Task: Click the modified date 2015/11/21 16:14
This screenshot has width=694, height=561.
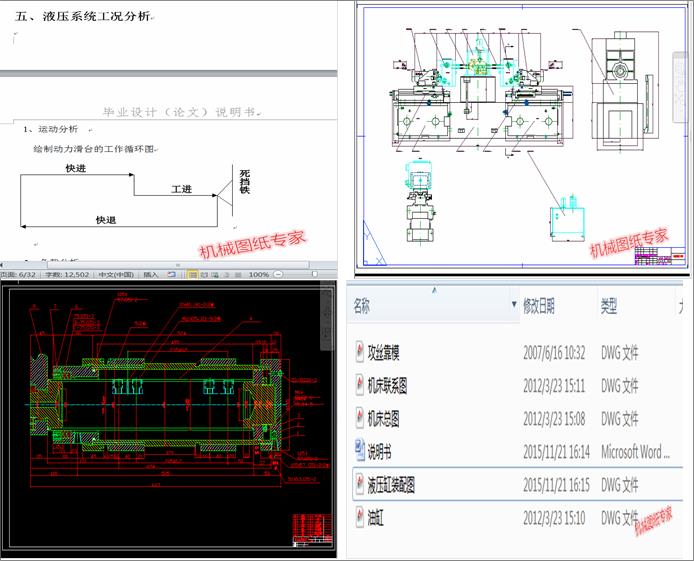Action: (x=556, y=452)
